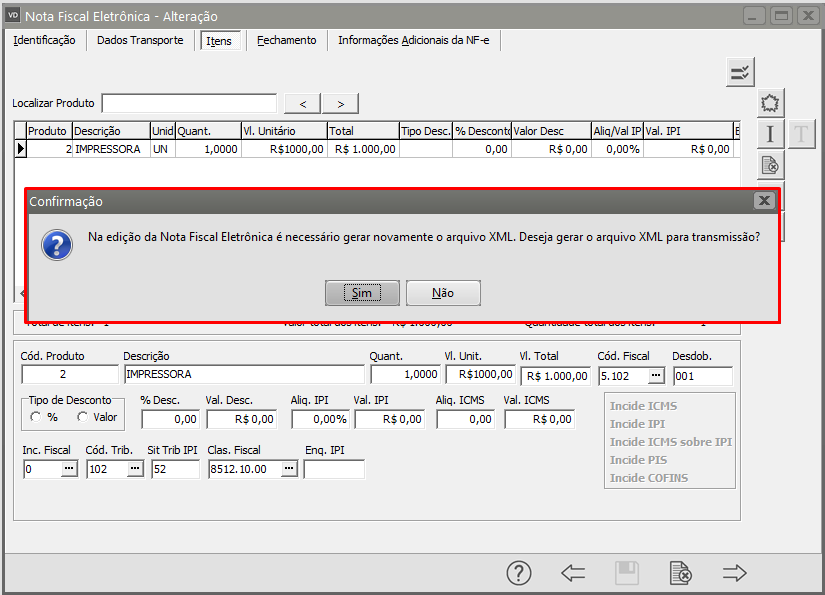Open the Clas. Fiscal lookup button
This screenshot has width=825, height=595.
[x=289, y=469]
